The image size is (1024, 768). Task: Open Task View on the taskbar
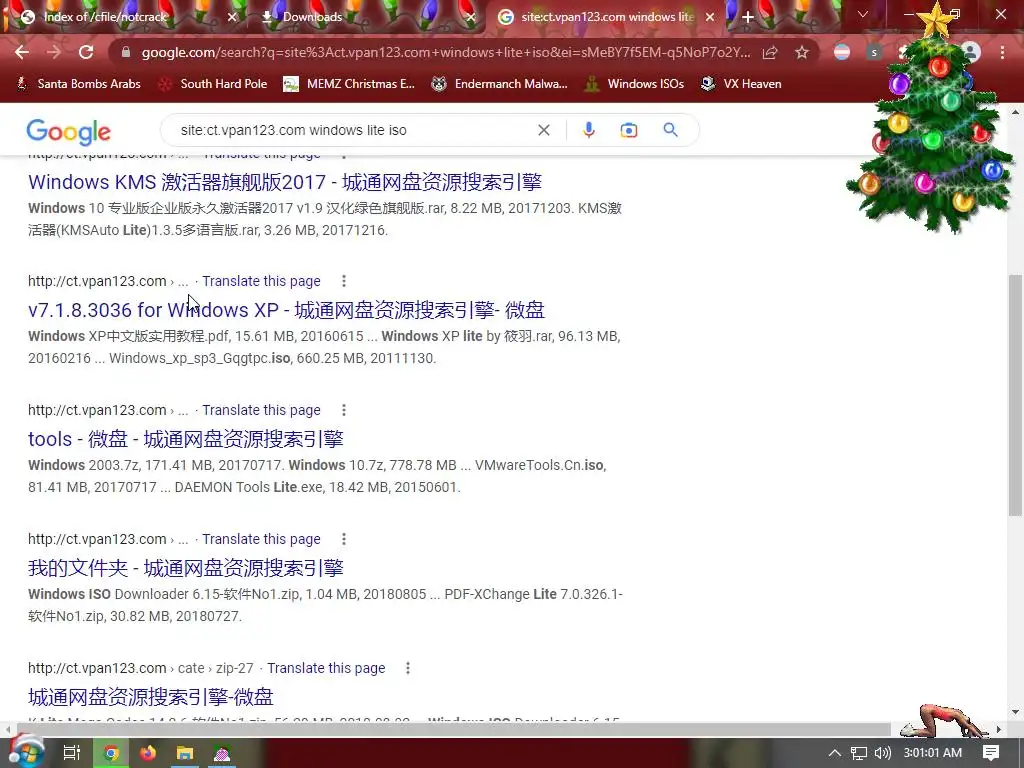pos(72,752)
